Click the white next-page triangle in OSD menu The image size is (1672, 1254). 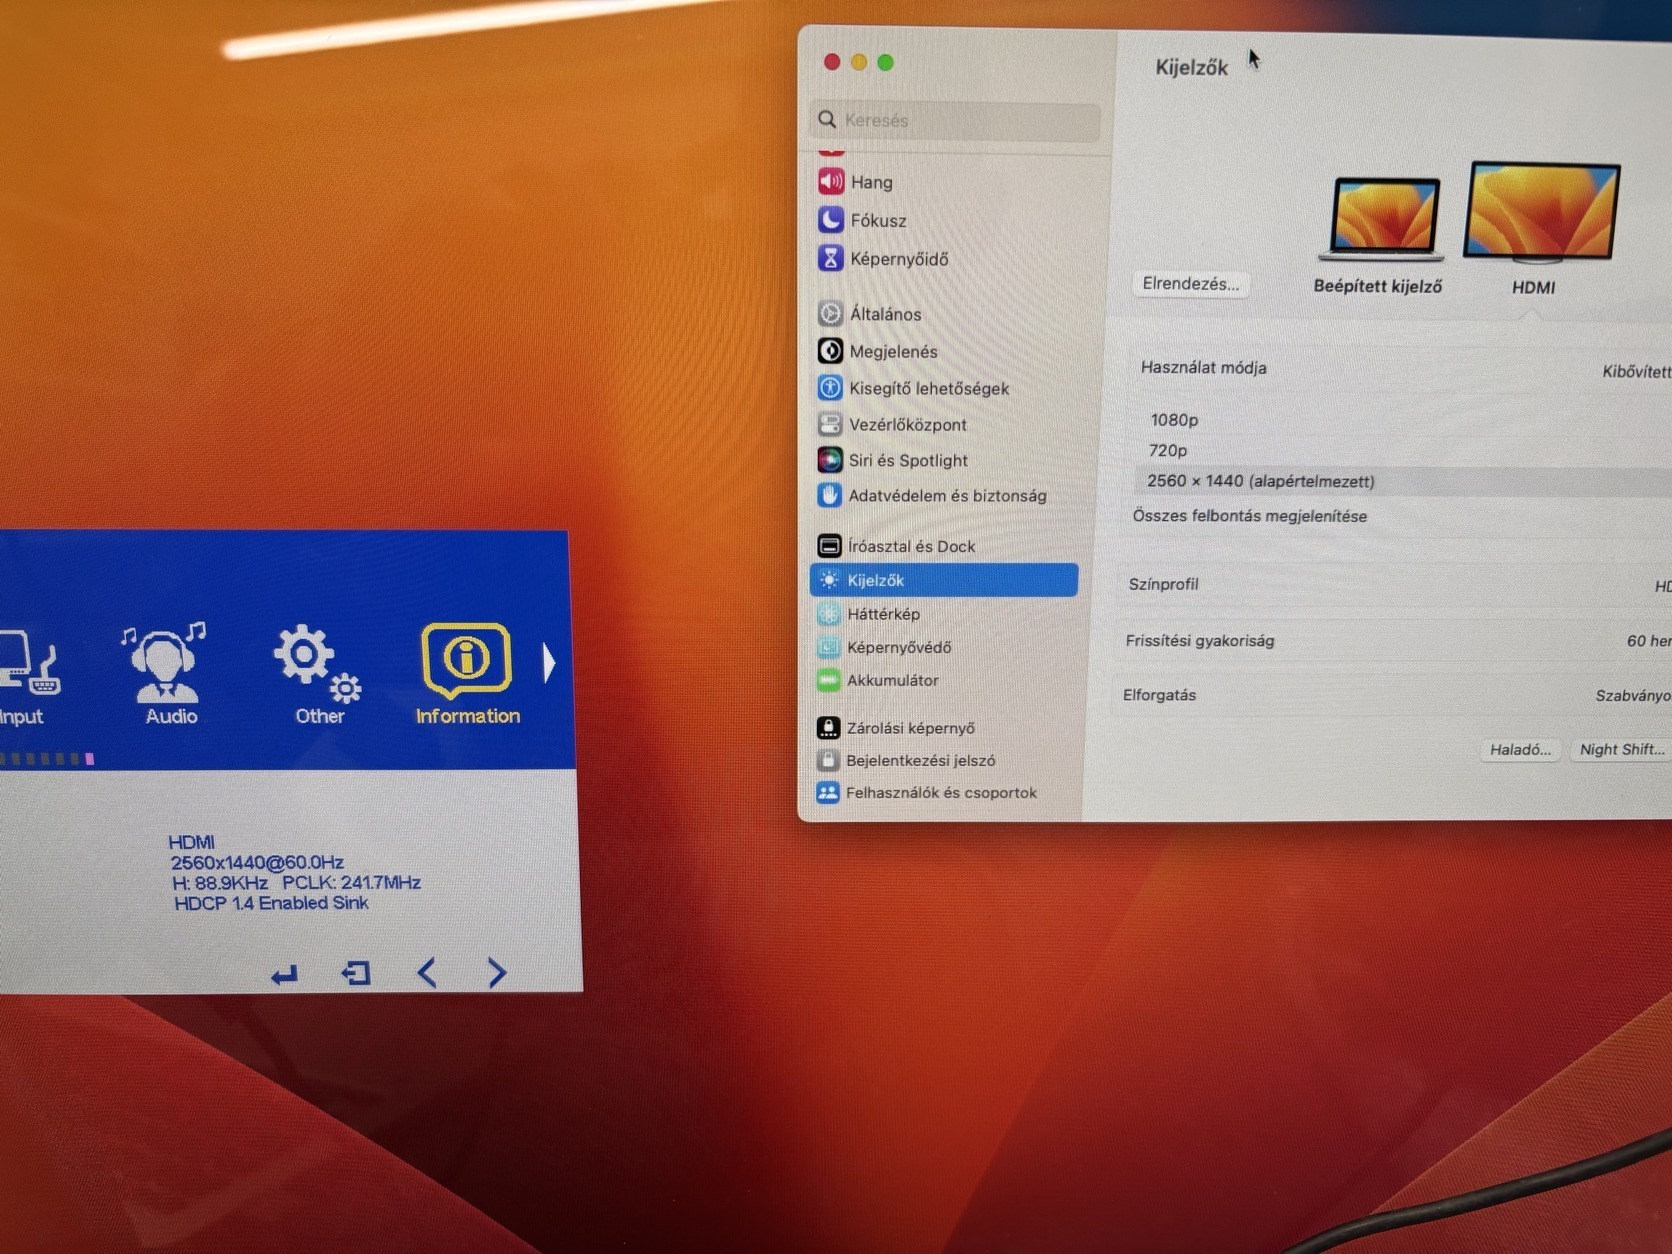tap(548, 662)
